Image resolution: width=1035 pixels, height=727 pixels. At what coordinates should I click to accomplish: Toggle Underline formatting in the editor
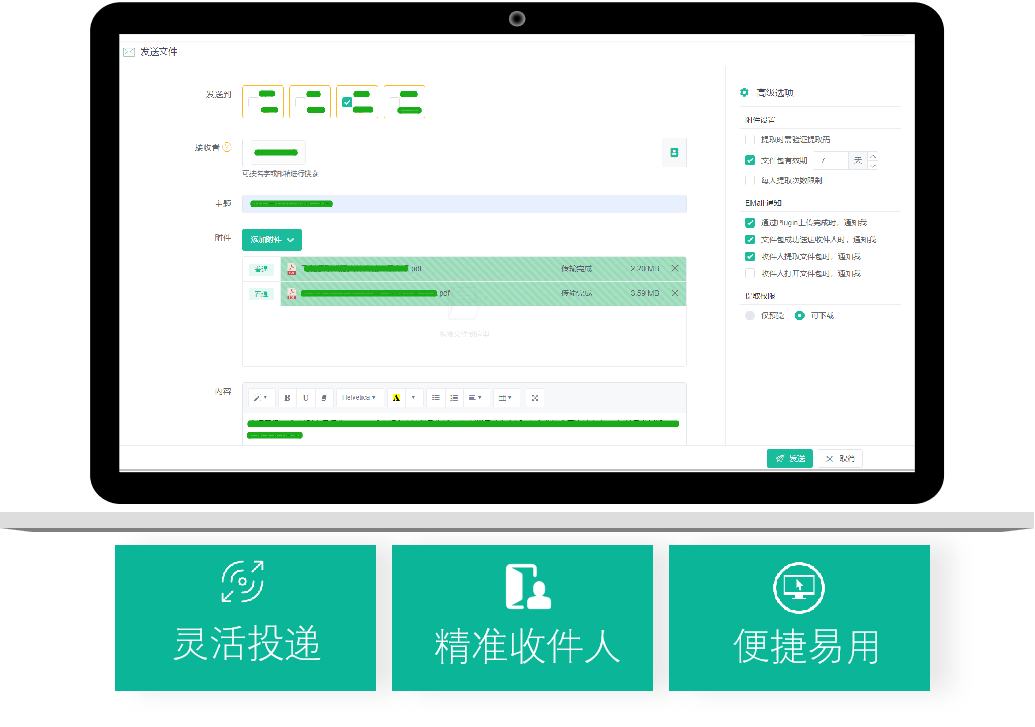coord(306,397)
